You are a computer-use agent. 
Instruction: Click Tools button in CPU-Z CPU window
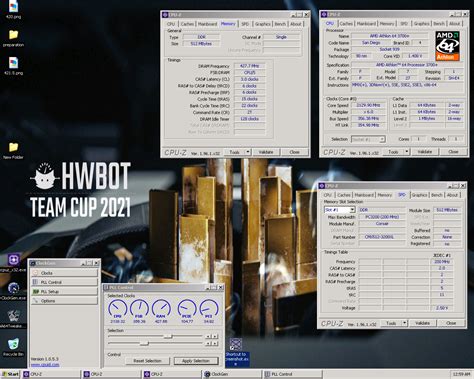(393, 152)
